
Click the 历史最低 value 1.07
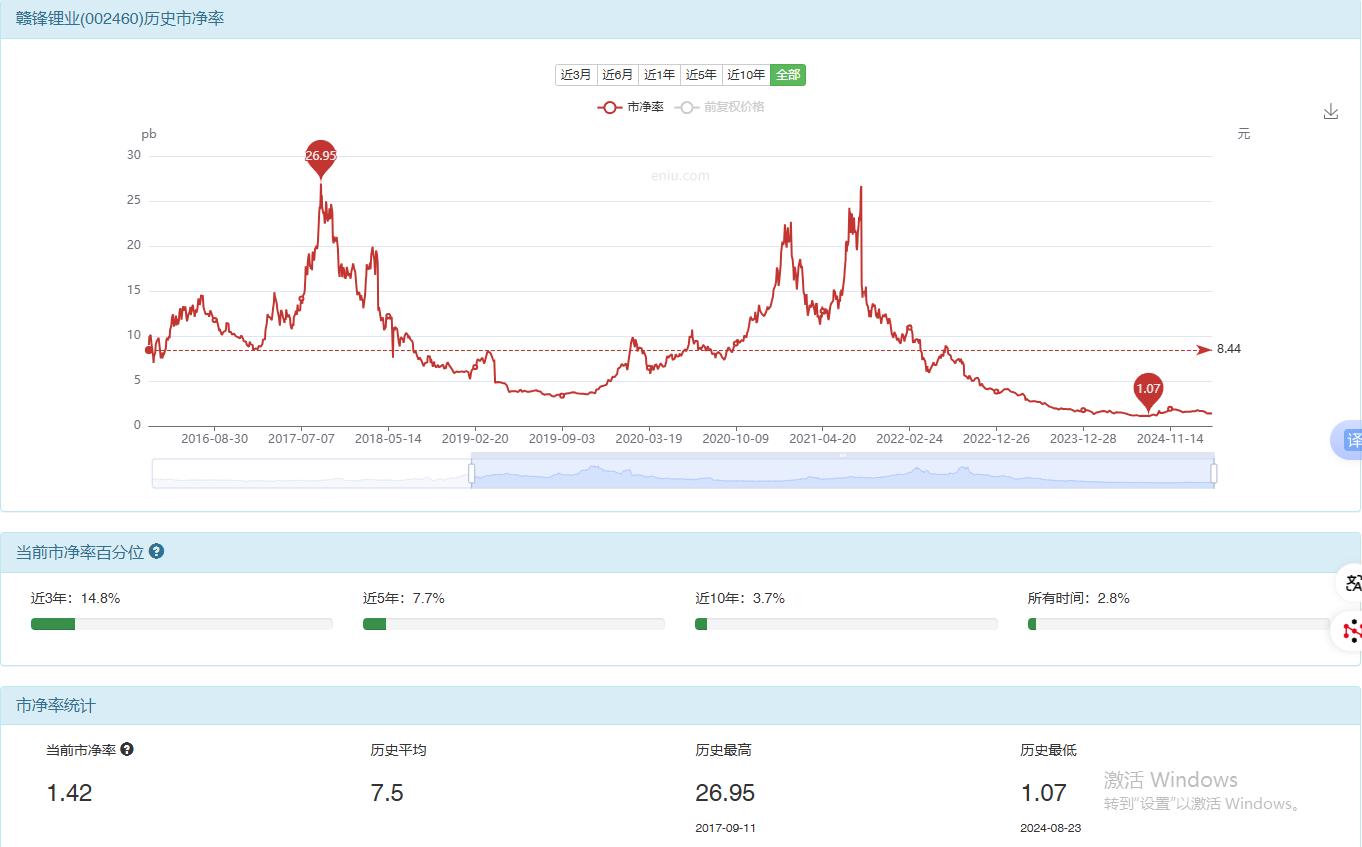tap(1043, 793)
